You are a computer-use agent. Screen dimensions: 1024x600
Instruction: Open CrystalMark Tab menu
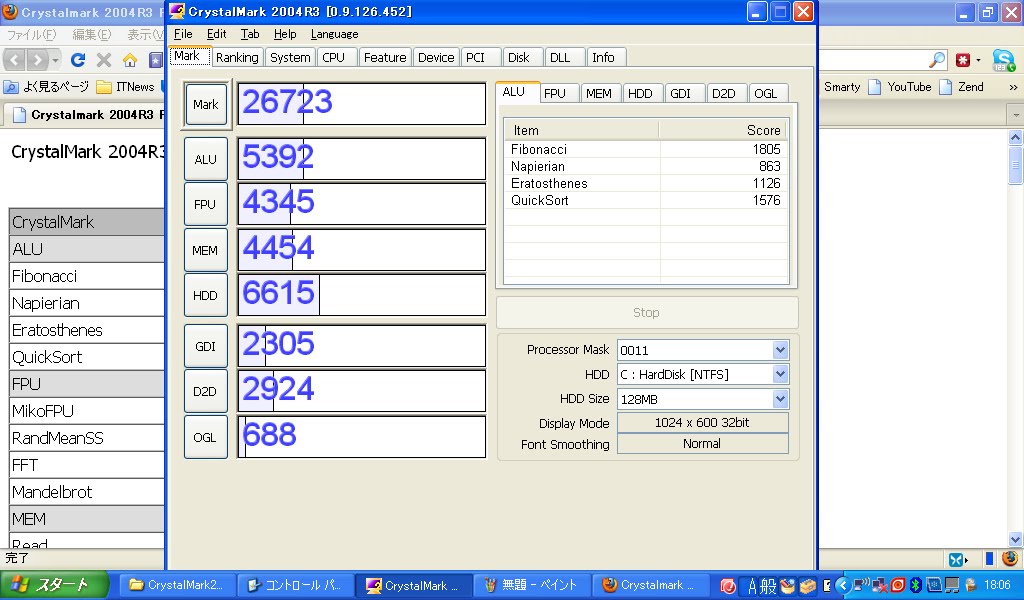249,34
